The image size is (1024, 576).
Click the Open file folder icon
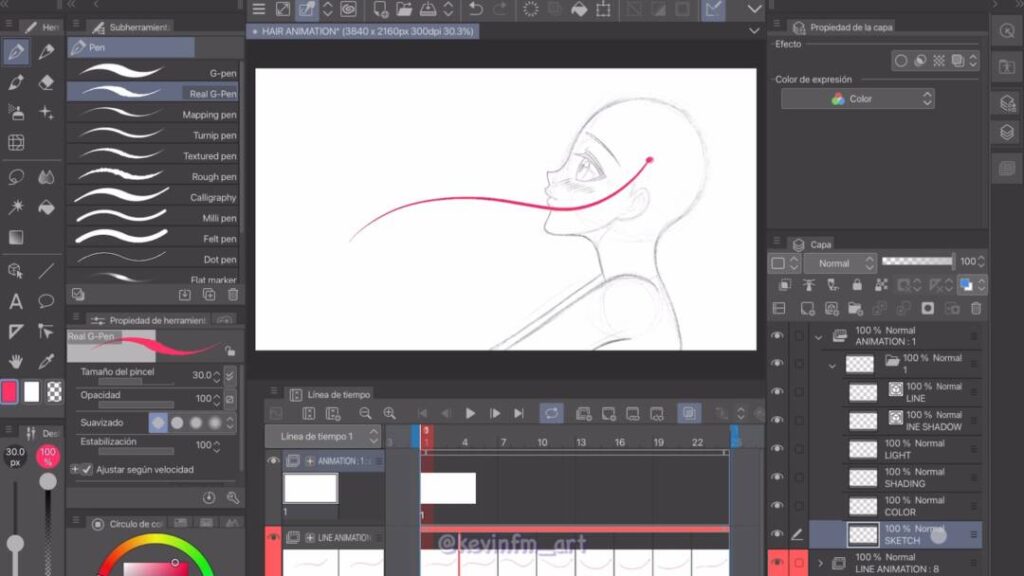404,9
